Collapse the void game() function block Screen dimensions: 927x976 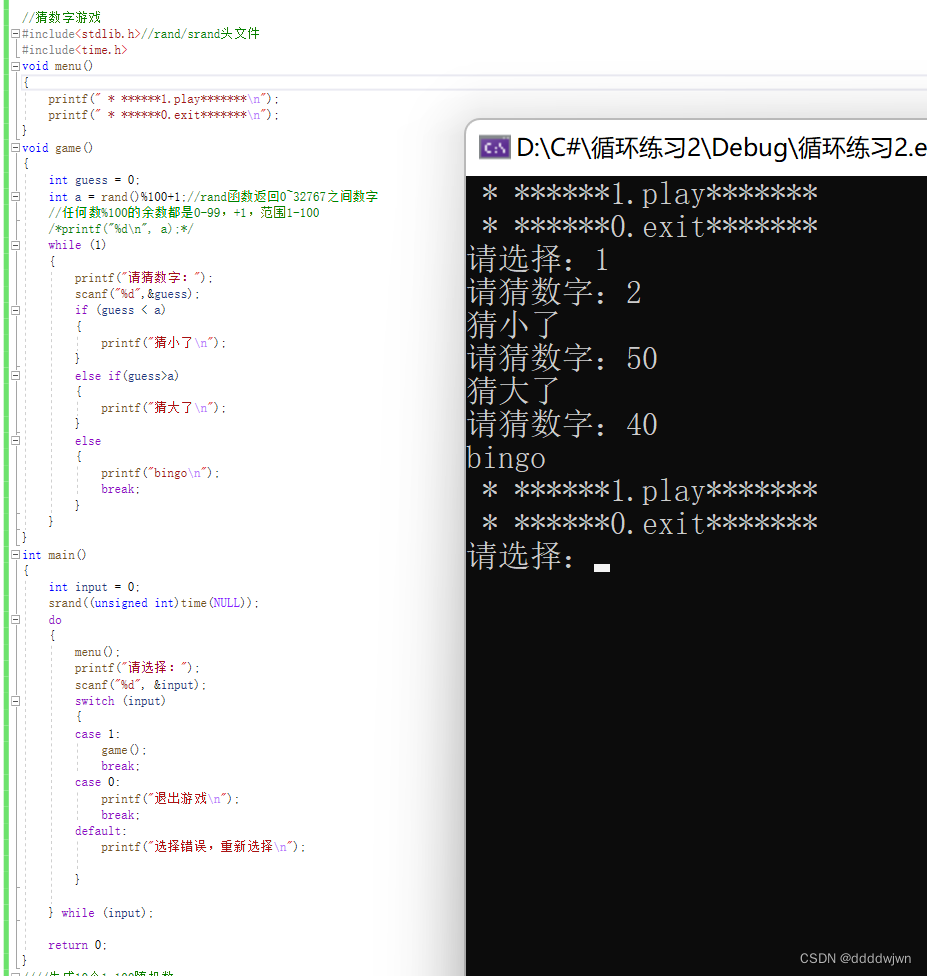point(14,147)
